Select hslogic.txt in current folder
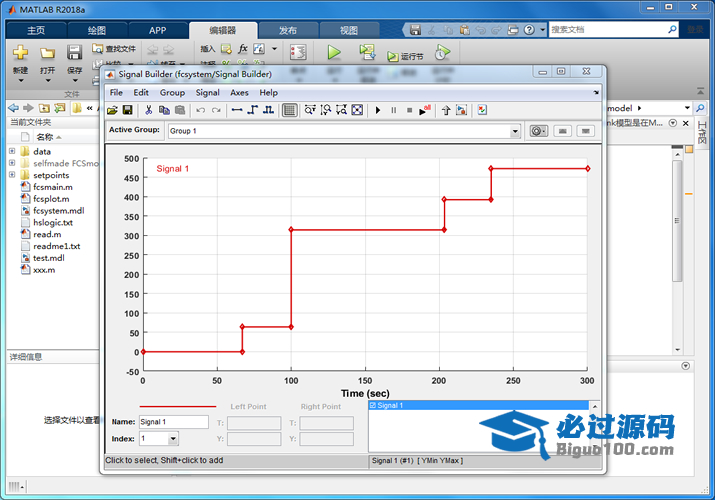Screen dimensions: 715x500 (x=53, y=222)
